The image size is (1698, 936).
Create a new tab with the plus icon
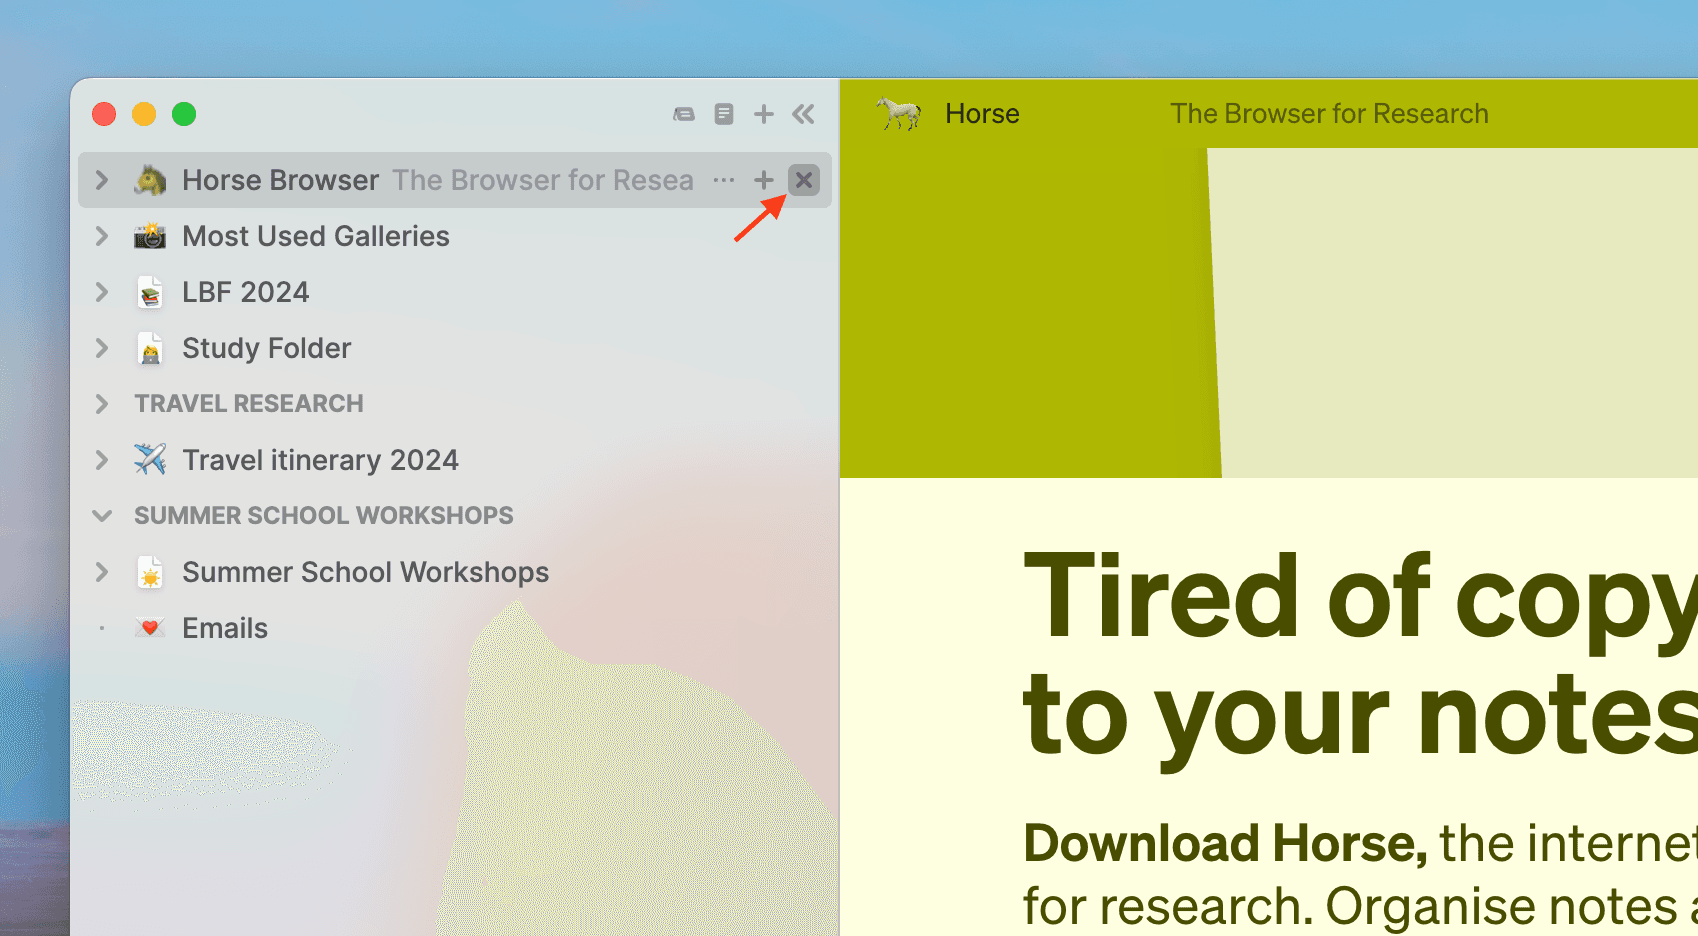[x=763, y=113]
